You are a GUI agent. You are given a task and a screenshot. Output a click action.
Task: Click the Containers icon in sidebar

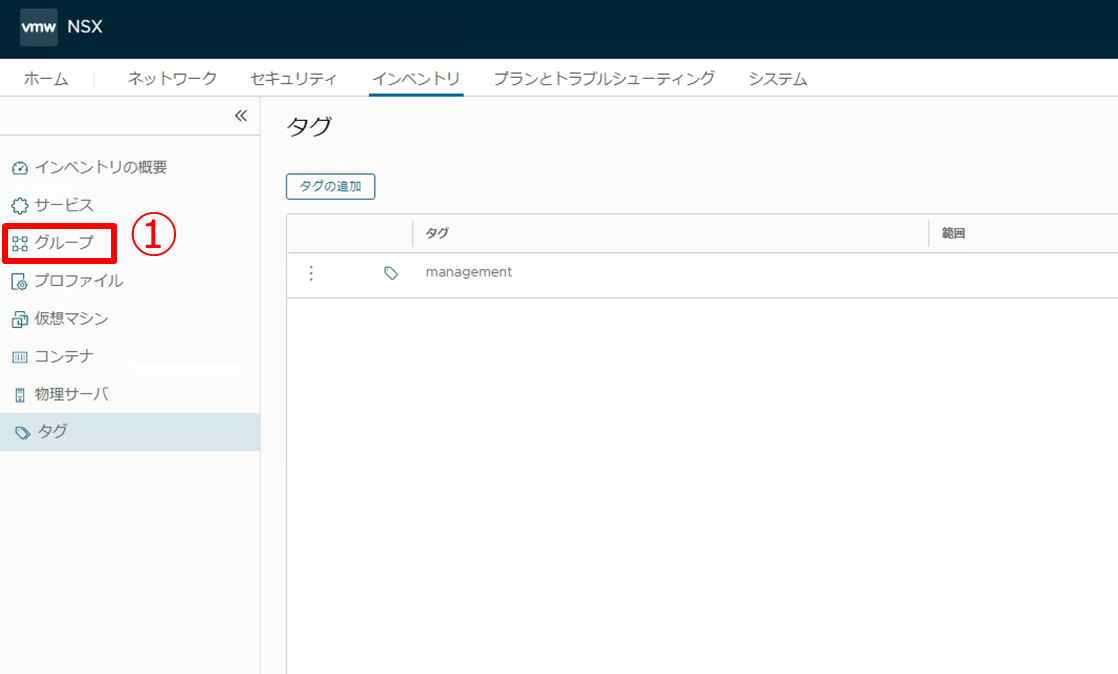point(20,358)
